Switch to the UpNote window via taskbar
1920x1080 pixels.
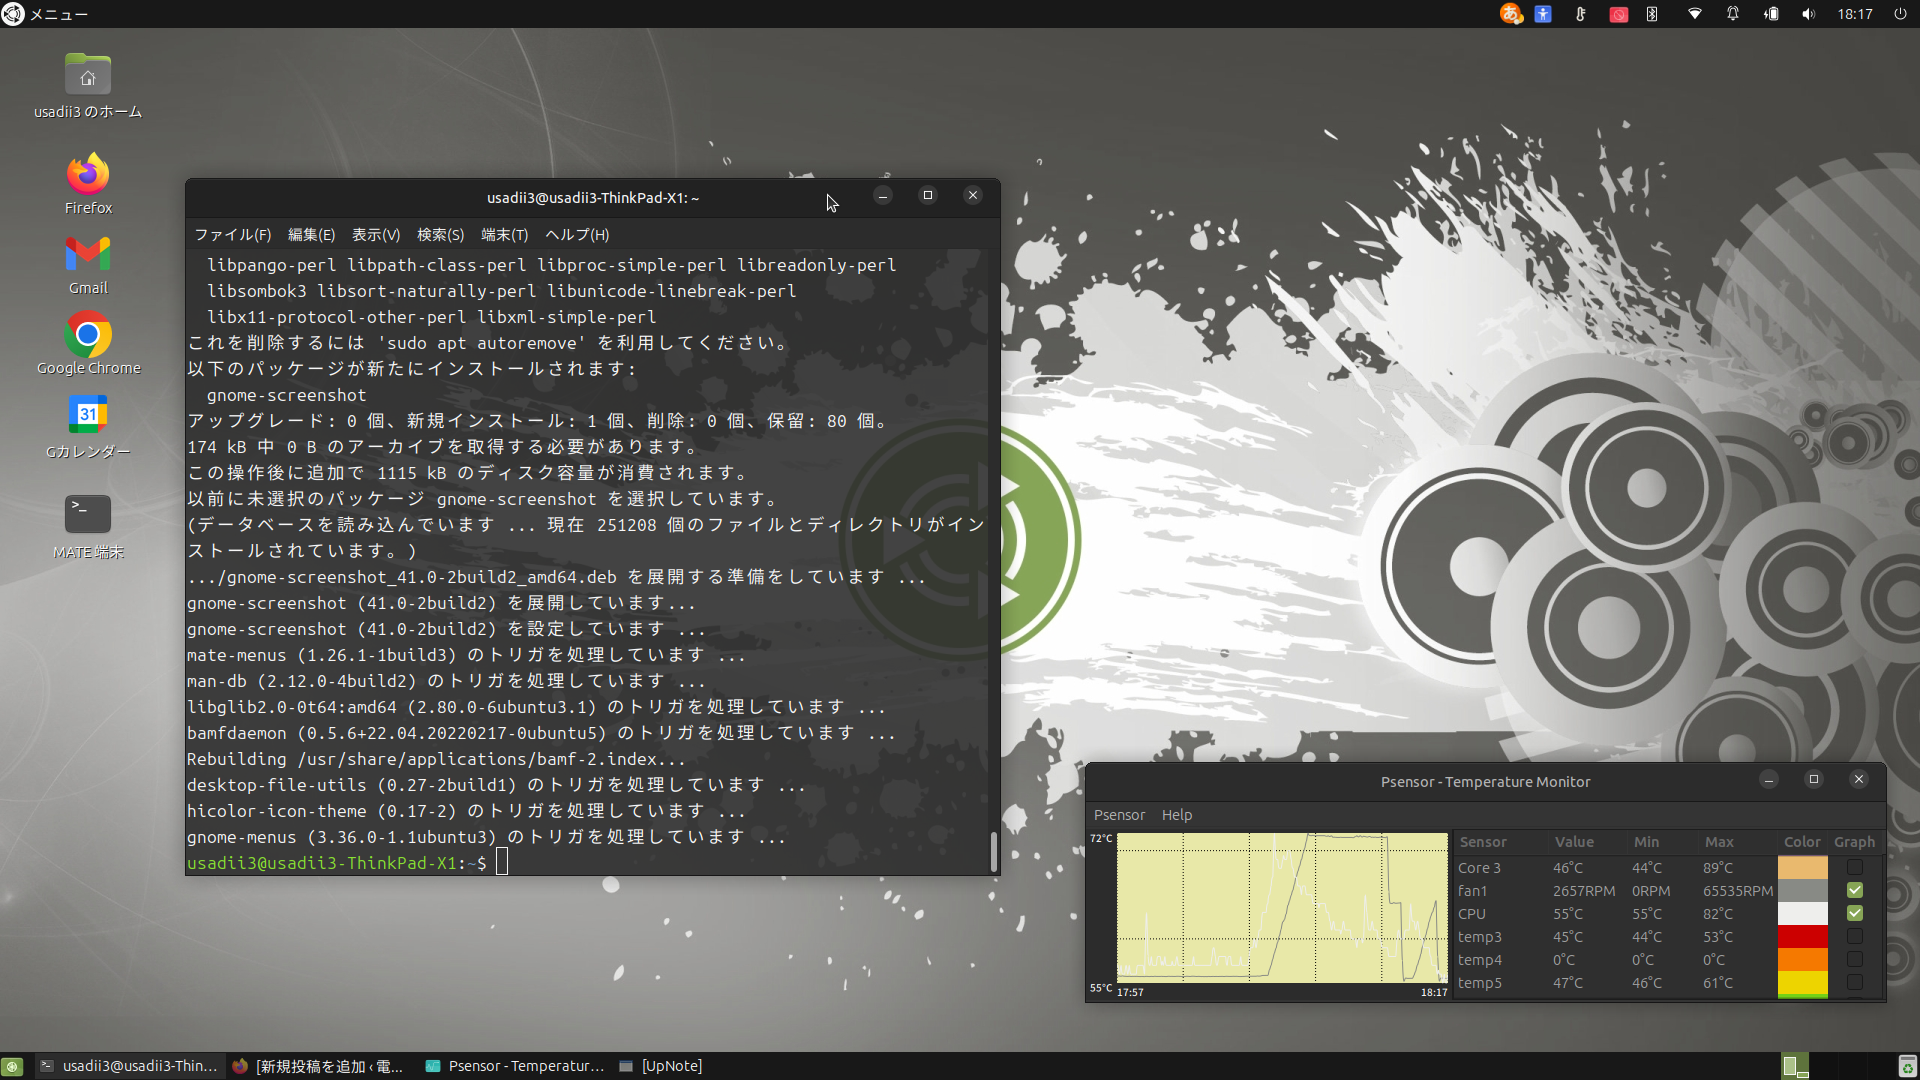click(x=661, y=1066)
